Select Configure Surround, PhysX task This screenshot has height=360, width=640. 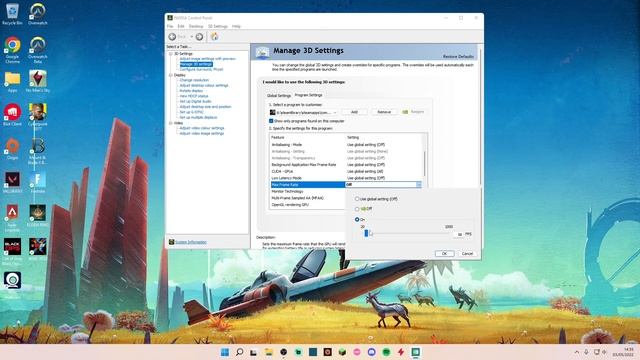(x=201, y=69)
